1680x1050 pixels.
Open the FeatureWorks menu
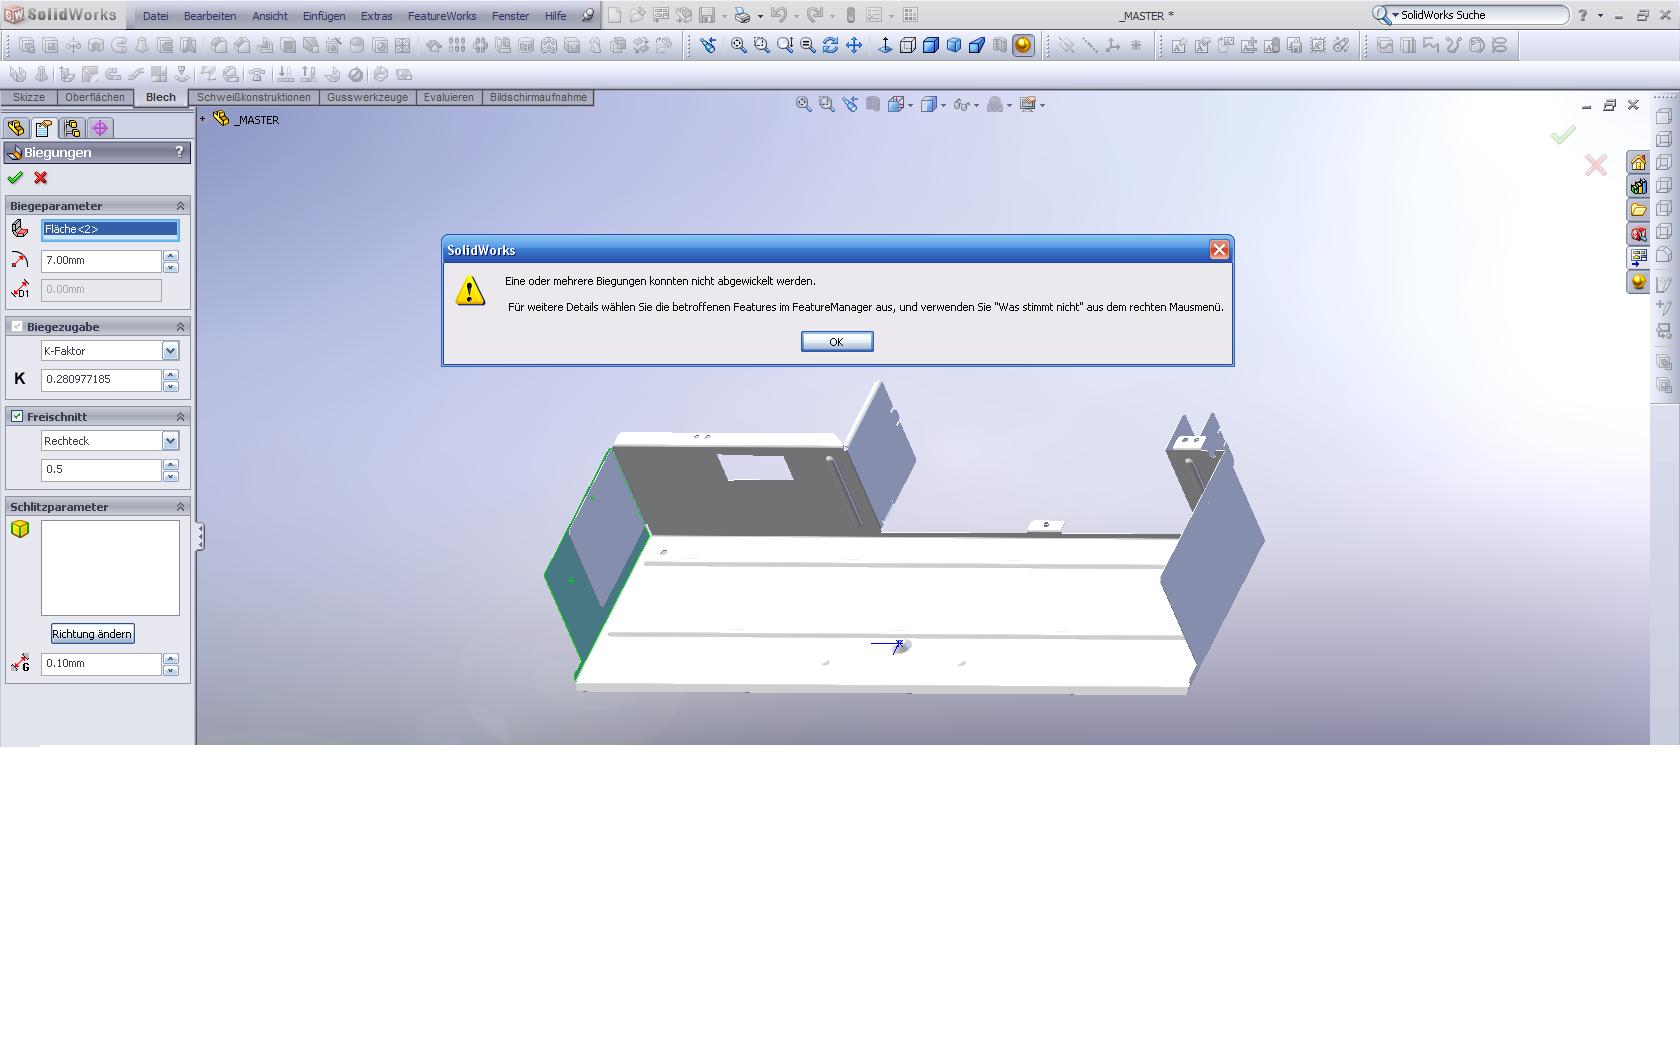pyautogui.click(x=442, y=16)
